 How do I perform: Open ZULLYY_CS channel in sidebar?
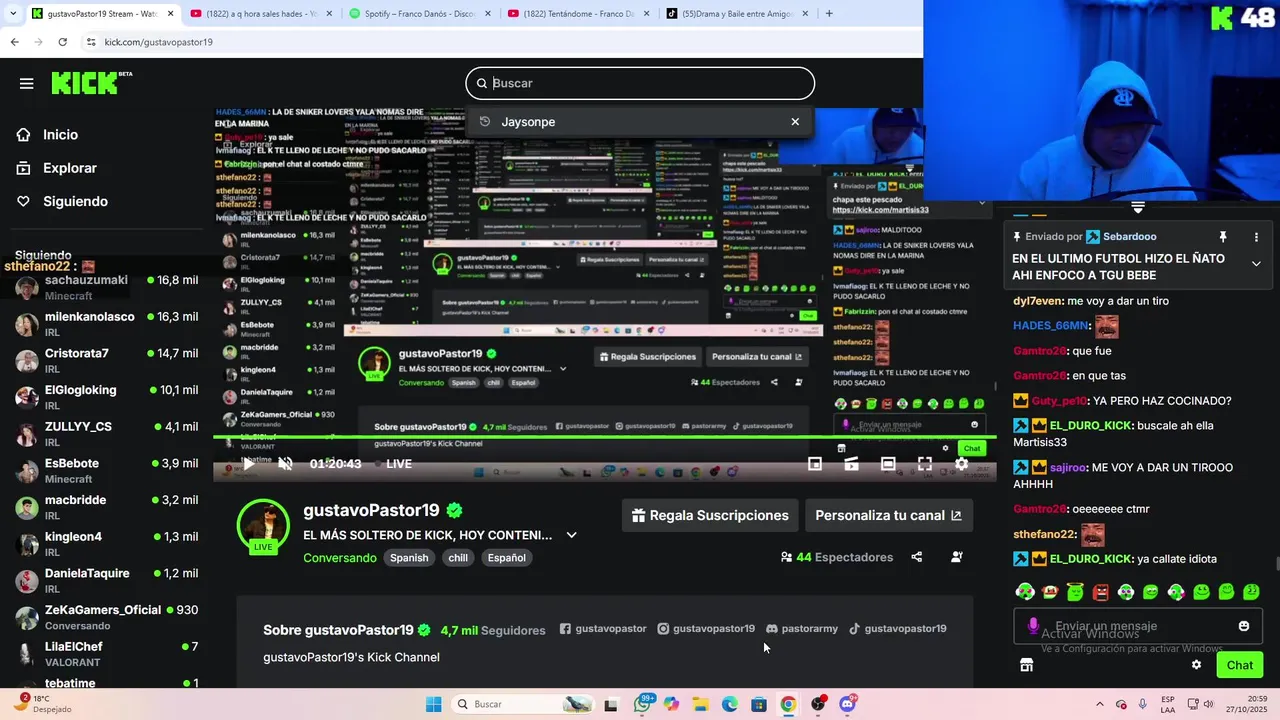[x=106, y=434]
